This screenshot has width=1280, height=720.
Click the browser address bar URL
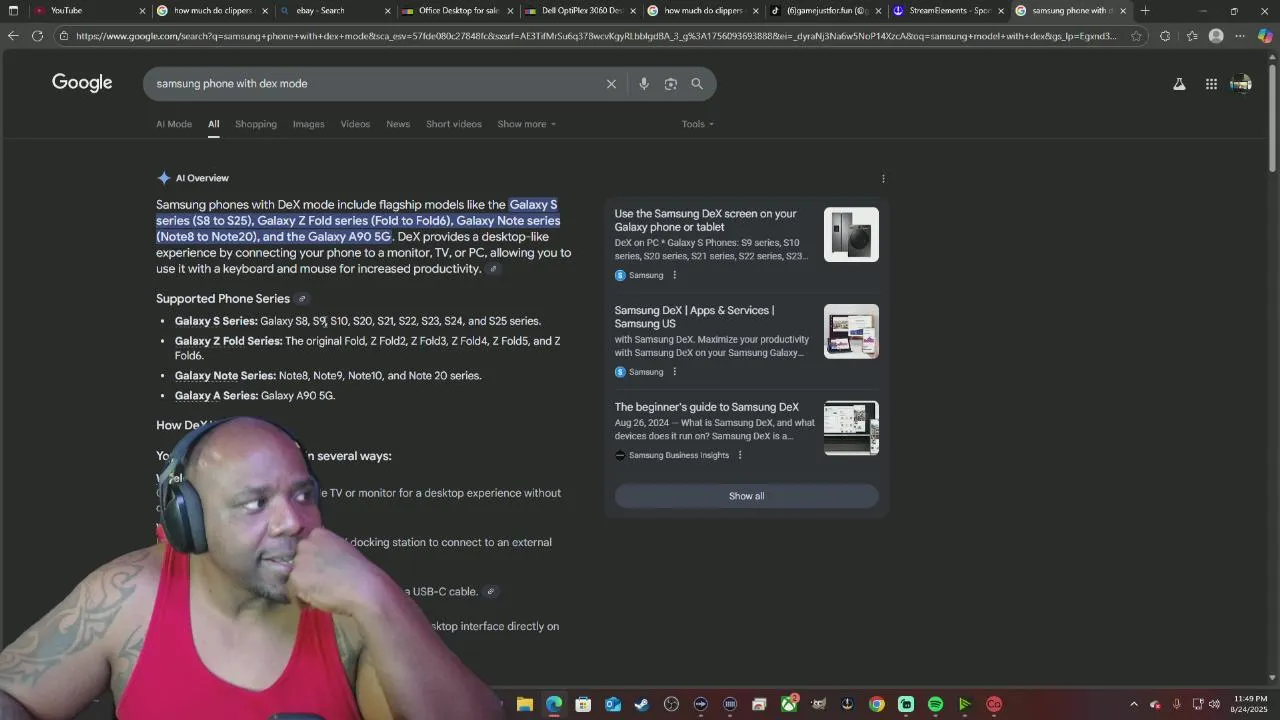[x=596, y=36]
